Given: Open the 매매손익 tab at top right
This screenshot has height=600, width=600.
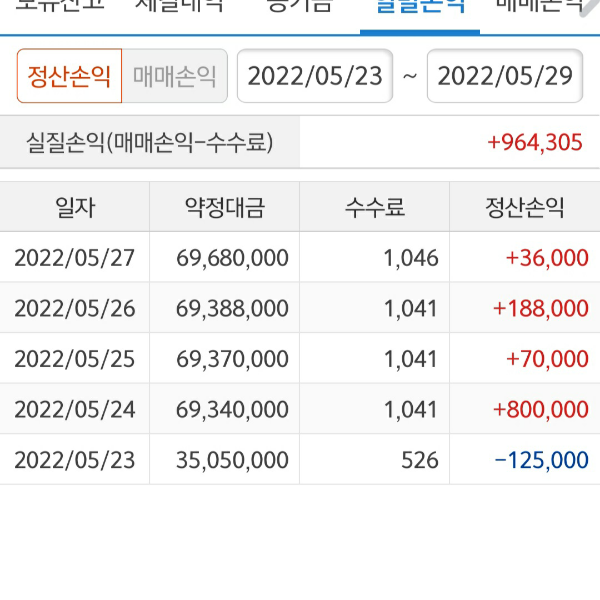Looking at the screenshot, I should pyautogui.click(x=540, y=6).
